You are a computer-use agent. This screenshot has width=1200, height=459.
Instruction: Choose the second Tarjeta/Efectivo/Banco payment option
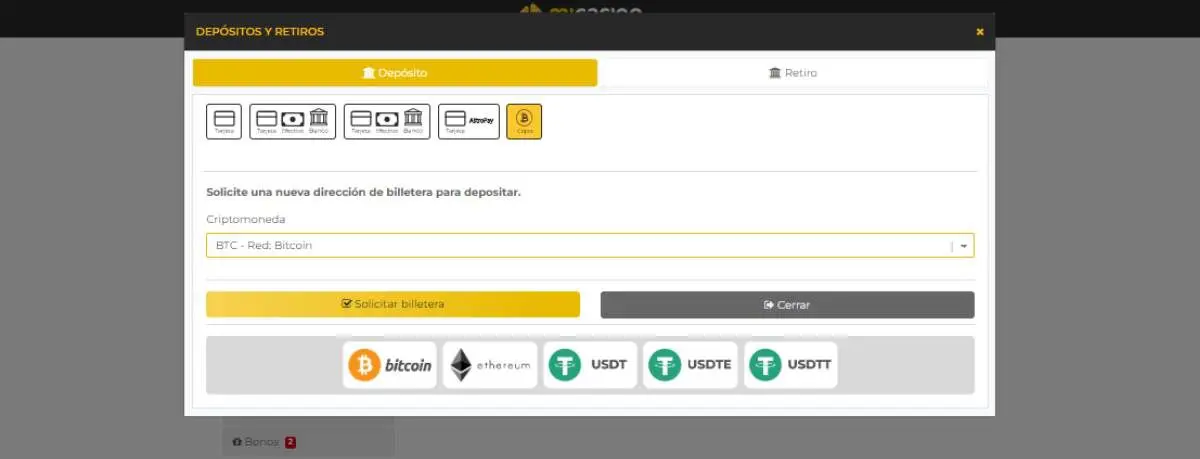coord(386,121)
